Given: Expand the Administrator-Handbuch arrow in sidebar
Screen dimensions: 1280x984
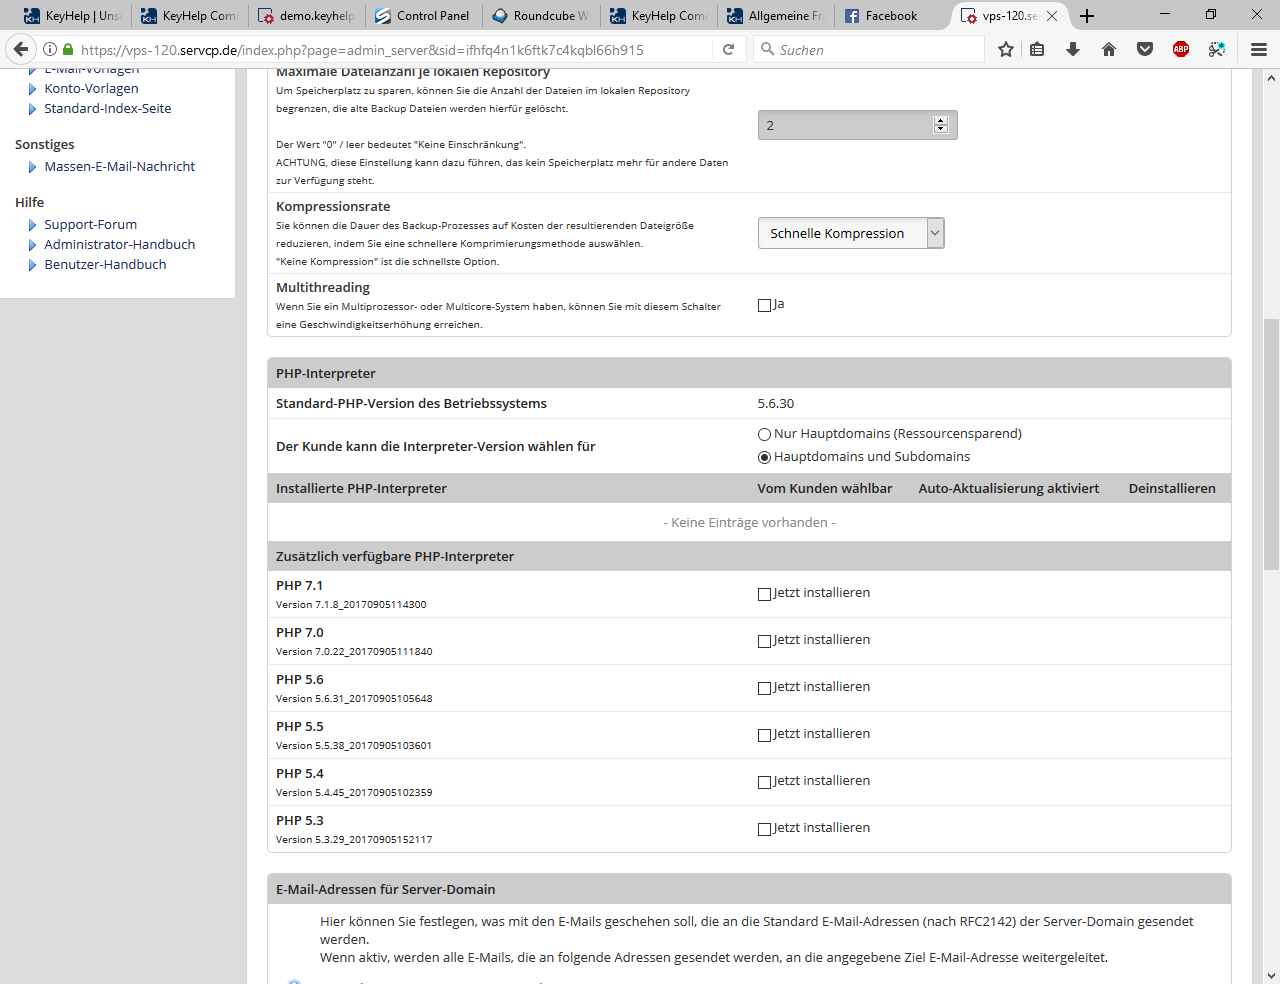Looking at the screenshot, I should [32, 245].
